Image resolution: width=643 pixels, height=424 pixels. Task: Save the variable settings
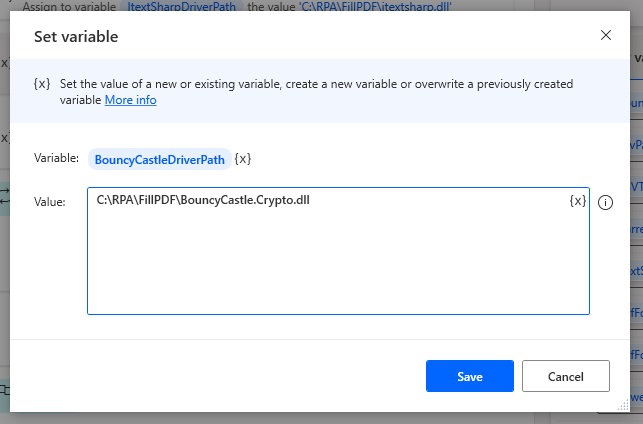[470, 376]
